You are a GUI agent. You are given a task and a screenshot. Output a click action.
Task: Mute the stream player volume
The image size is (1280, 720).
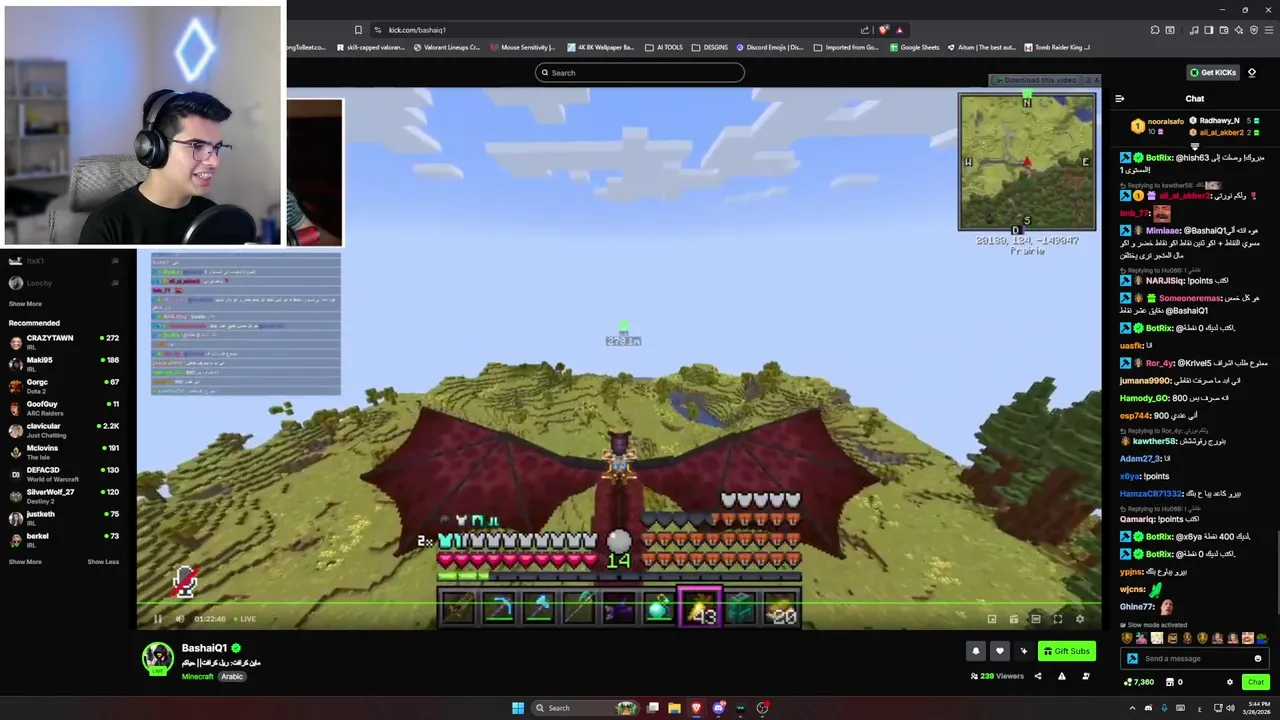click(180, 619)
